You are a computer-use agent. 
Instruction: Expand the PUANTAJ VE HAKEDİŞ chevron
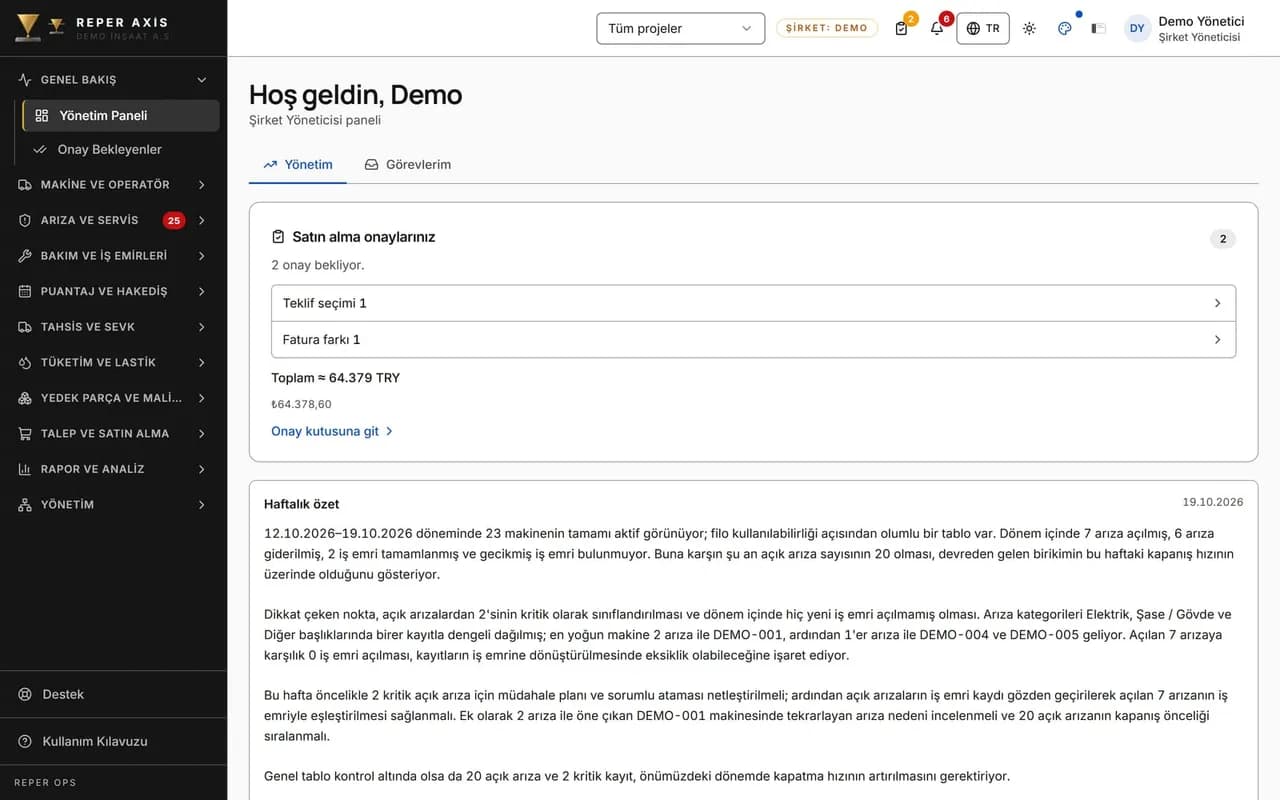coord(202,291)
